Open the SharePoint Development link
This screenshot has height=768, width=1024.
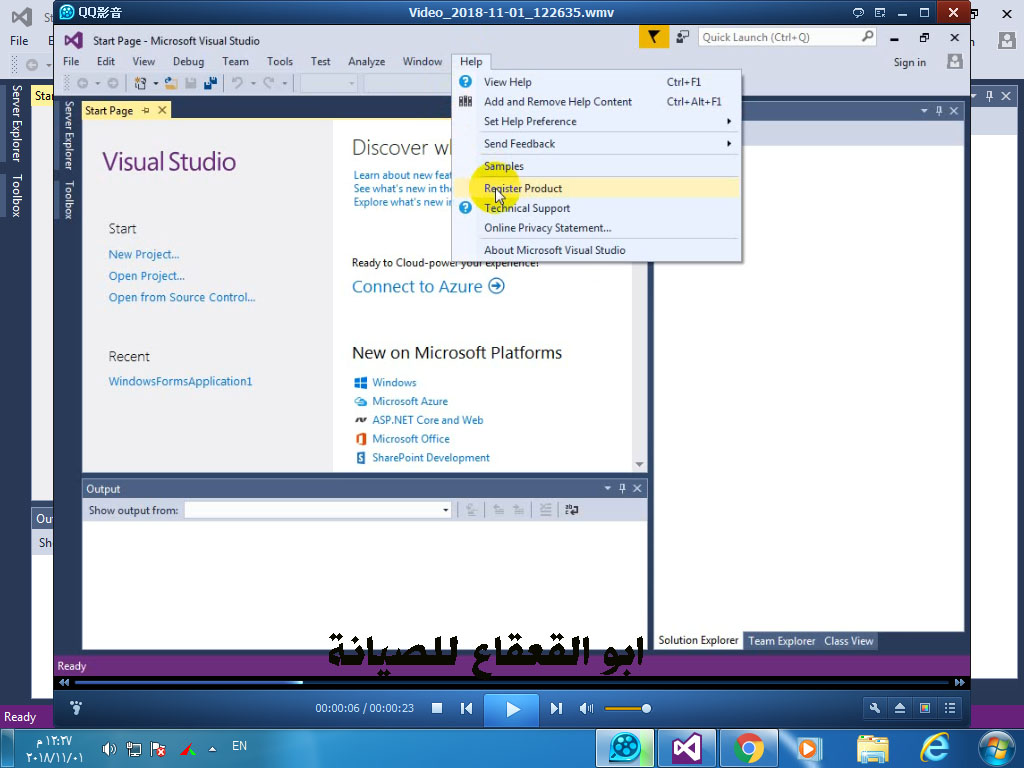coord(430,458)
